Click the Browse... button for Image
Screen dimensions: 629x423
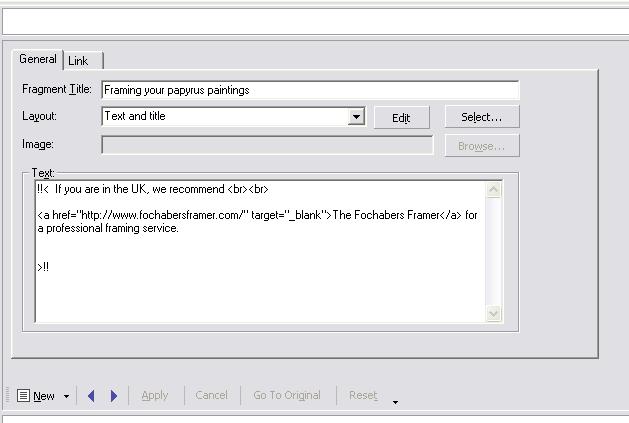pos(482,146)
